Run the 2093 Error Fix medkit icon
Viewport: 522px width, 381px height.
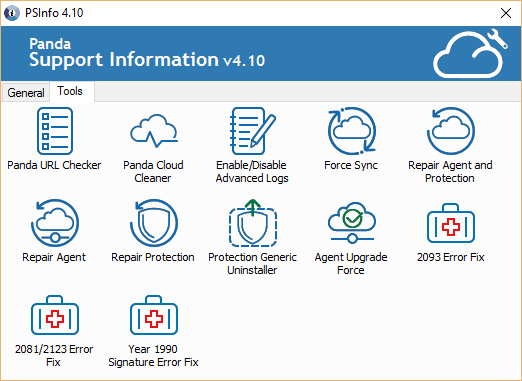coord(451,223)
